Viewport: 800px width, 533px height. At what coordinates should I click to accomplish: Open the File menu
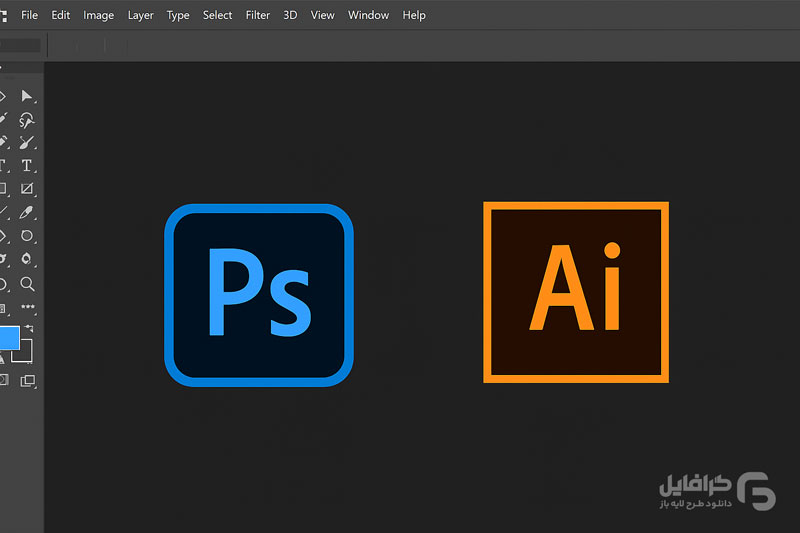pos(29,15)
